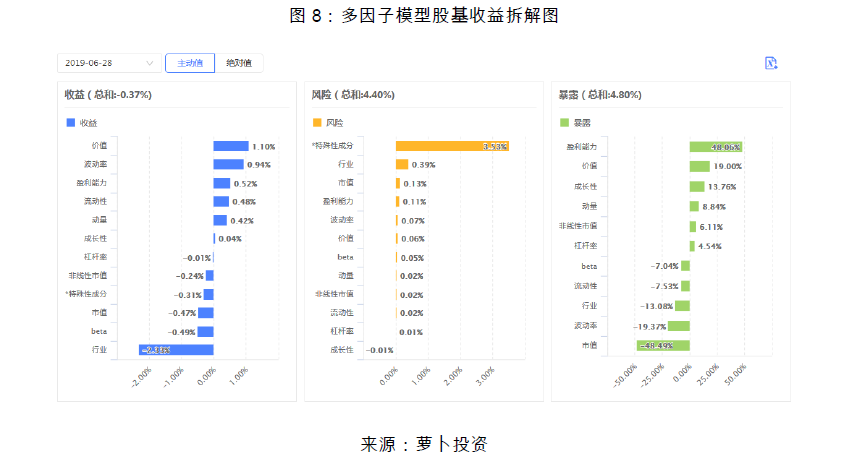Click the orange 风险 legend square
The image size is (846, 459).
click(x=317, y=122)
